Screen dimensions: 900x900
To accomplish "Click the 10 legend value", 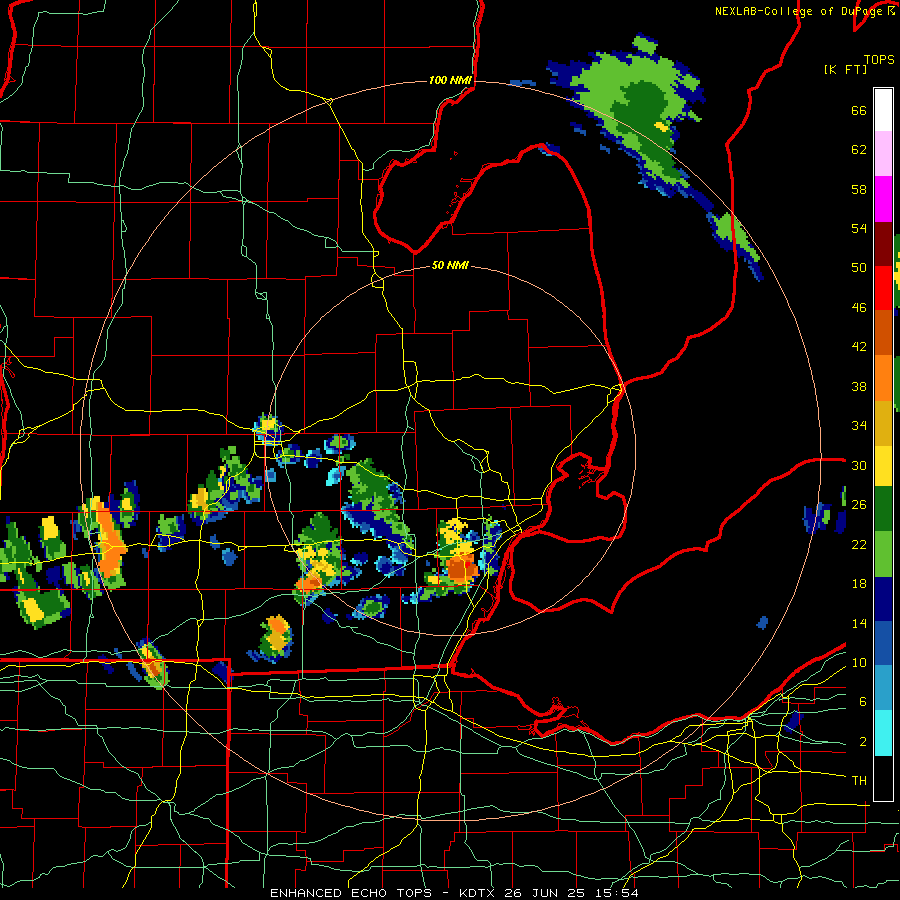I will (859, 662).
